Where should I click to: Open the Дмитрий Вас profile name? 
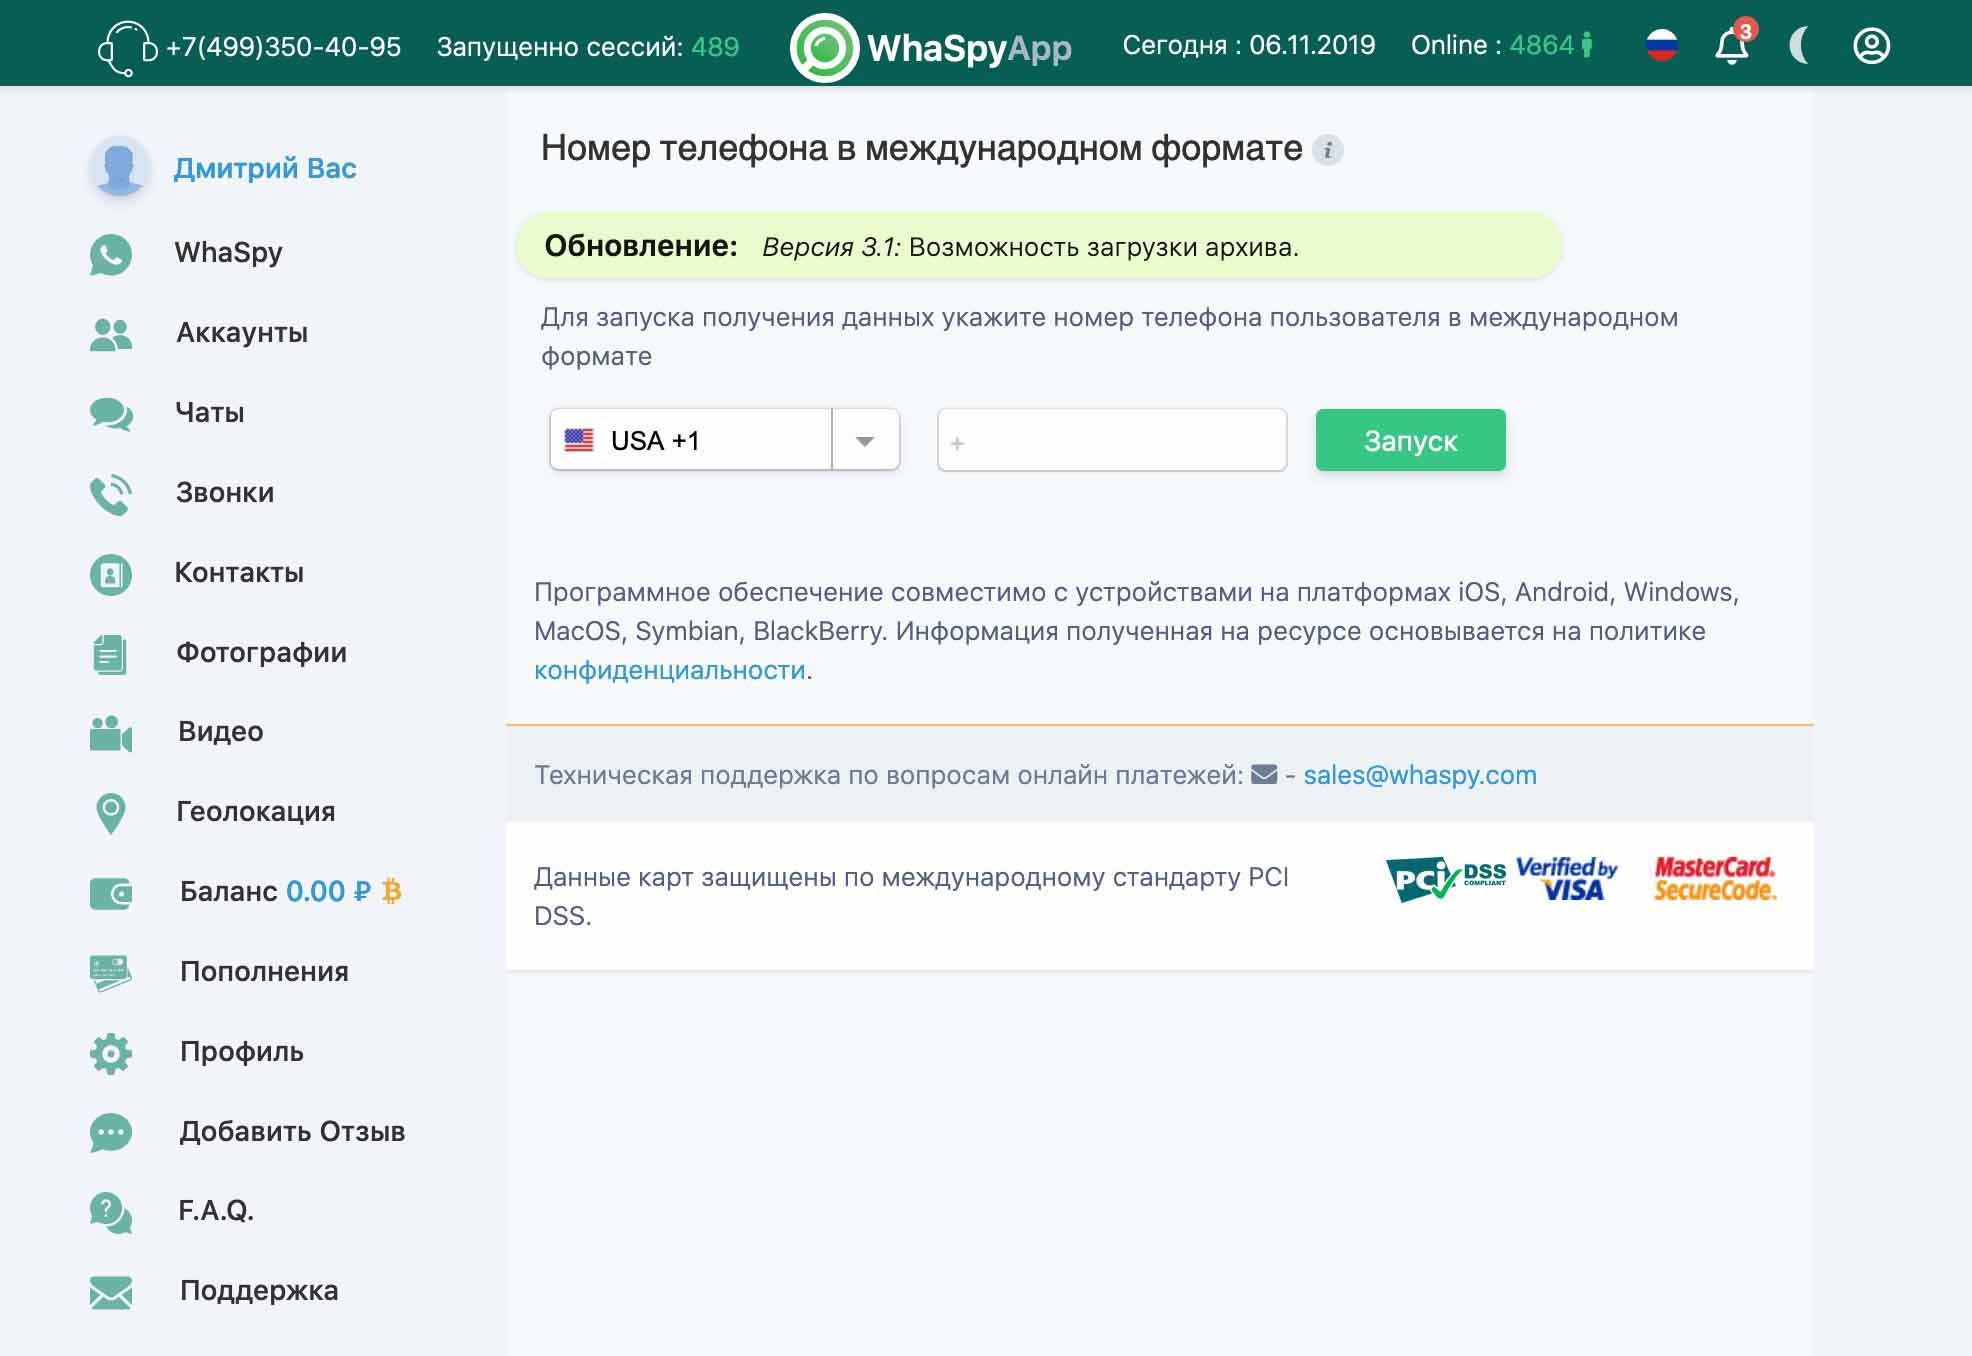(x=265, y=168)
